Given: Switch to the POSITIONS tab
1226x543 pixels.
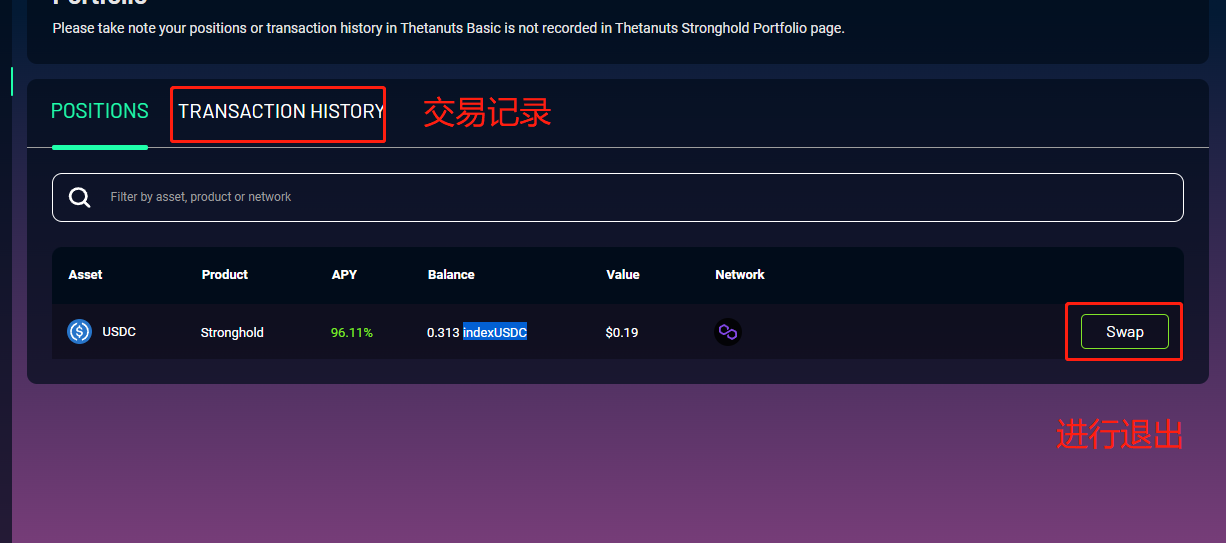Looking at the screenshot, I should (x=100, y=111).
